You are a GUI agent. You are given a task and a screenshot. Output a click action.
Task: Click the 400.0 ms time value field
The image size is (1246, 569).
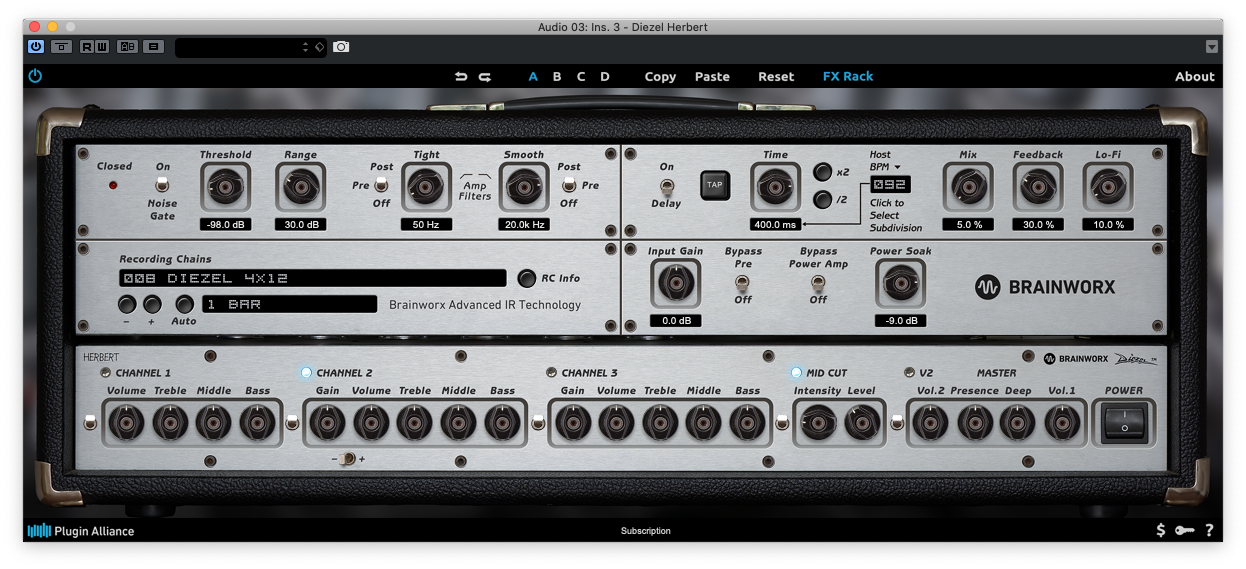pos(775,225)
